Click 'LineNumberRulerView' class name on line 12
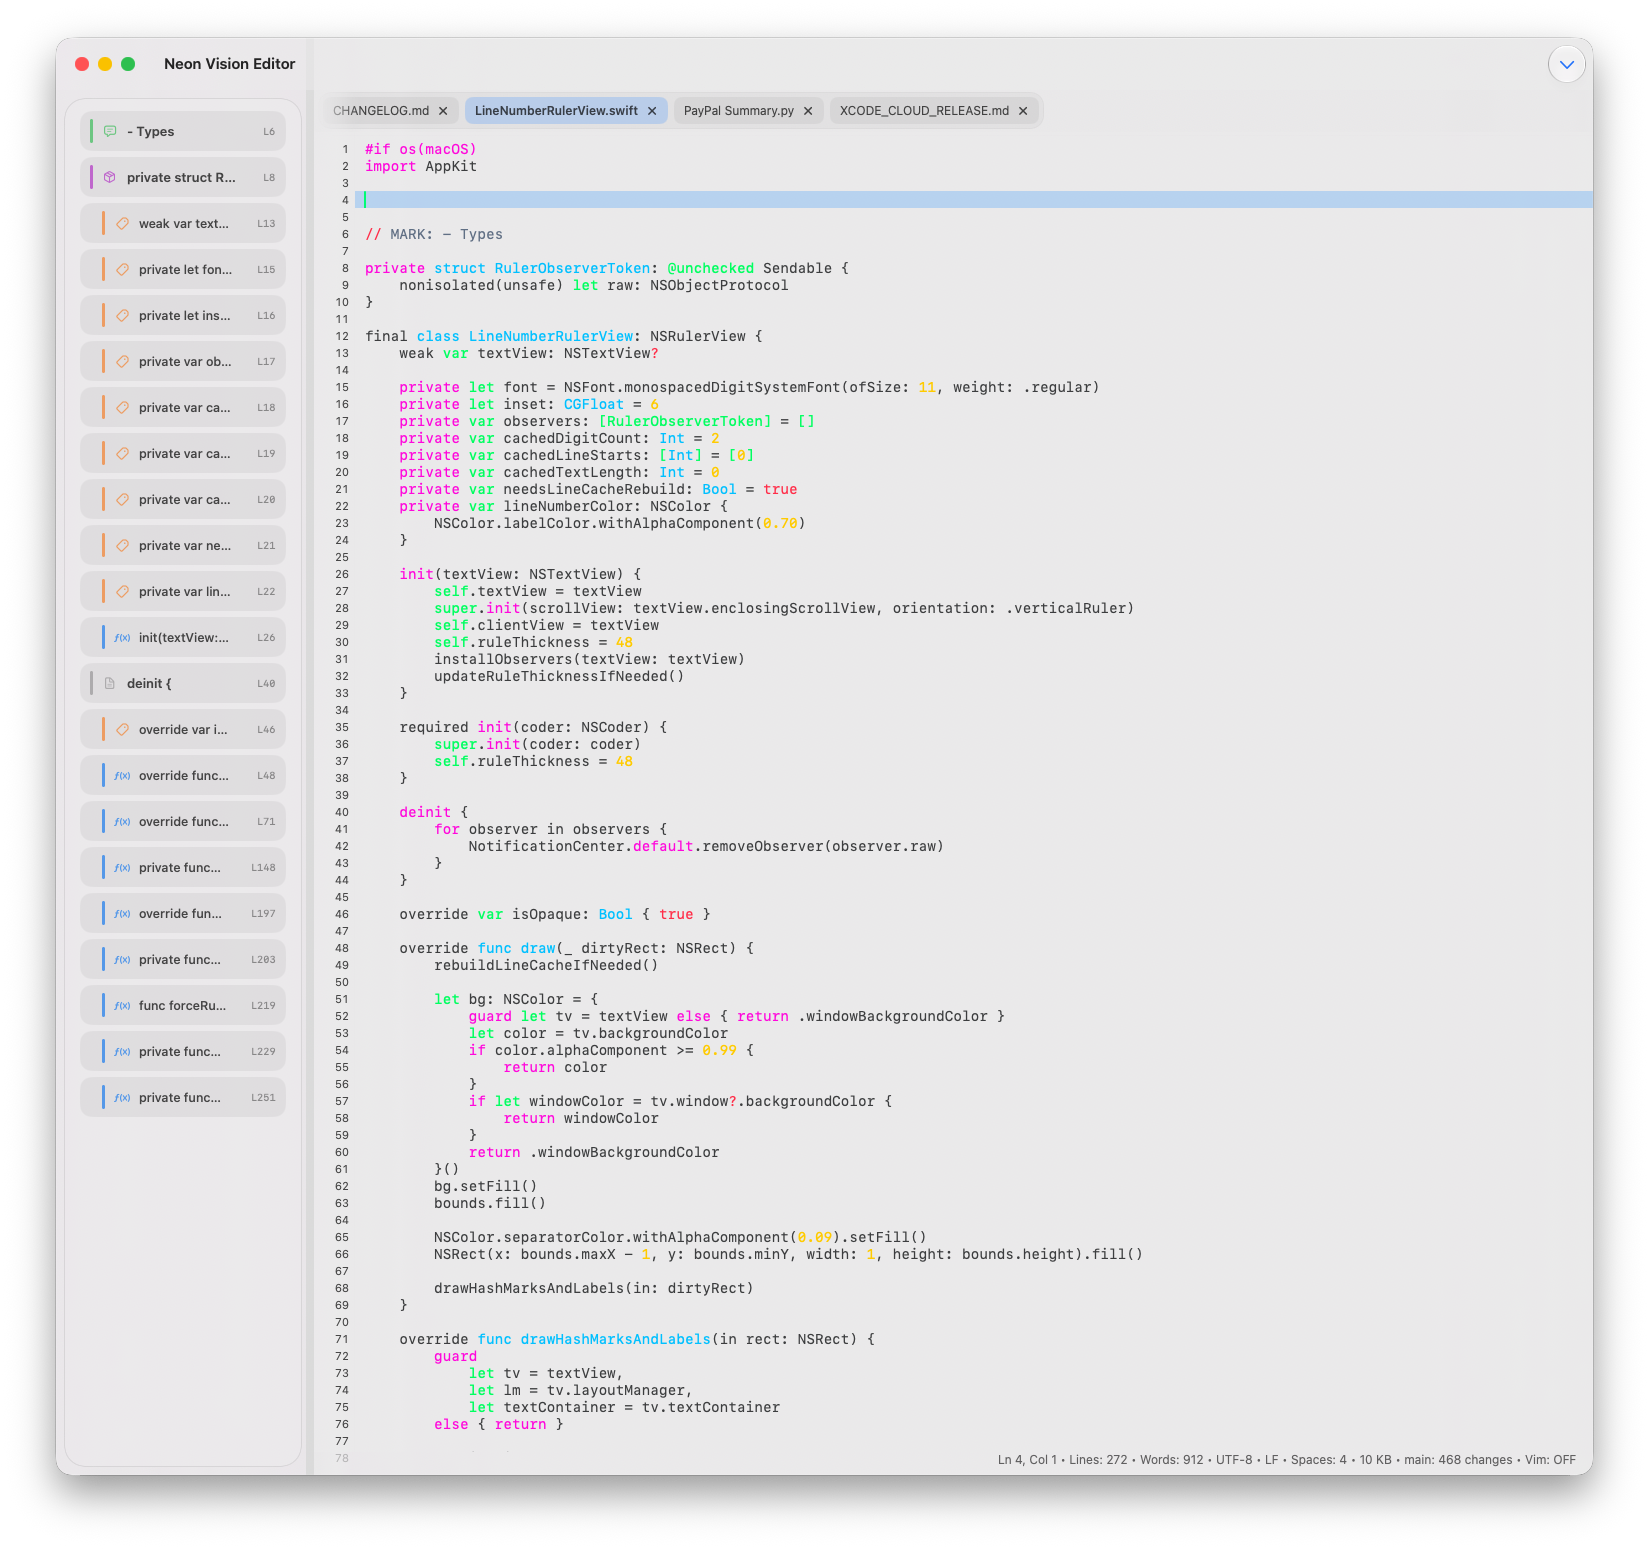This screenshot has width=1649, height=1549. coord(551,337)
